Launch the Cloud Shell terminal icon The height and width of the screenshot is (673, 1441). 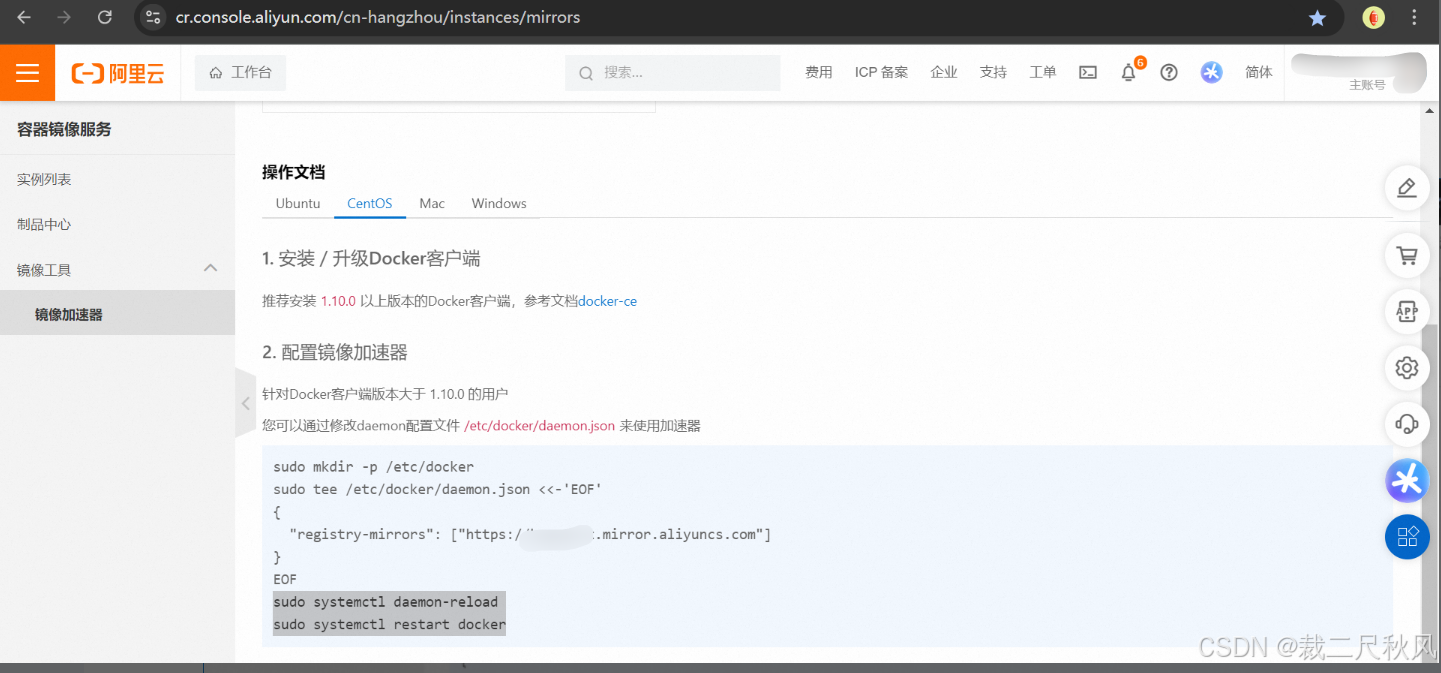click(1088, 73)
